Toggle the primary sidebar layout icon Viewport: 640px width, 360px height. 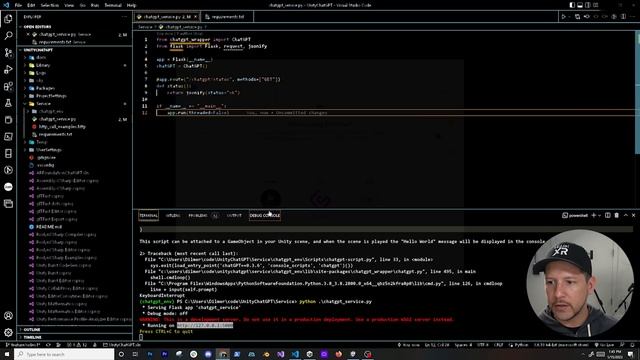click(572, 5)
